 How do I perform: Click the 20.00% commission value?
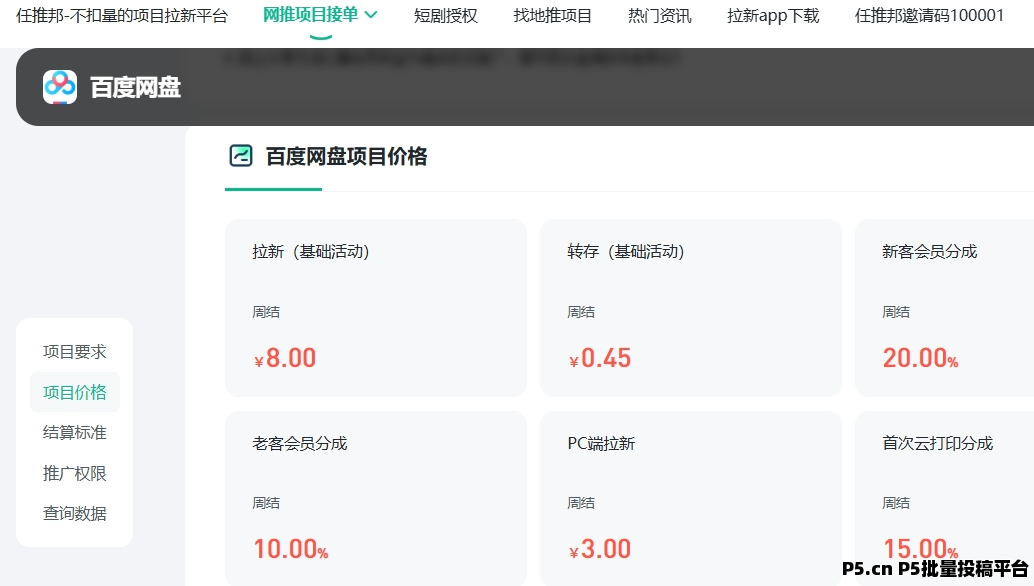(921, 358)
